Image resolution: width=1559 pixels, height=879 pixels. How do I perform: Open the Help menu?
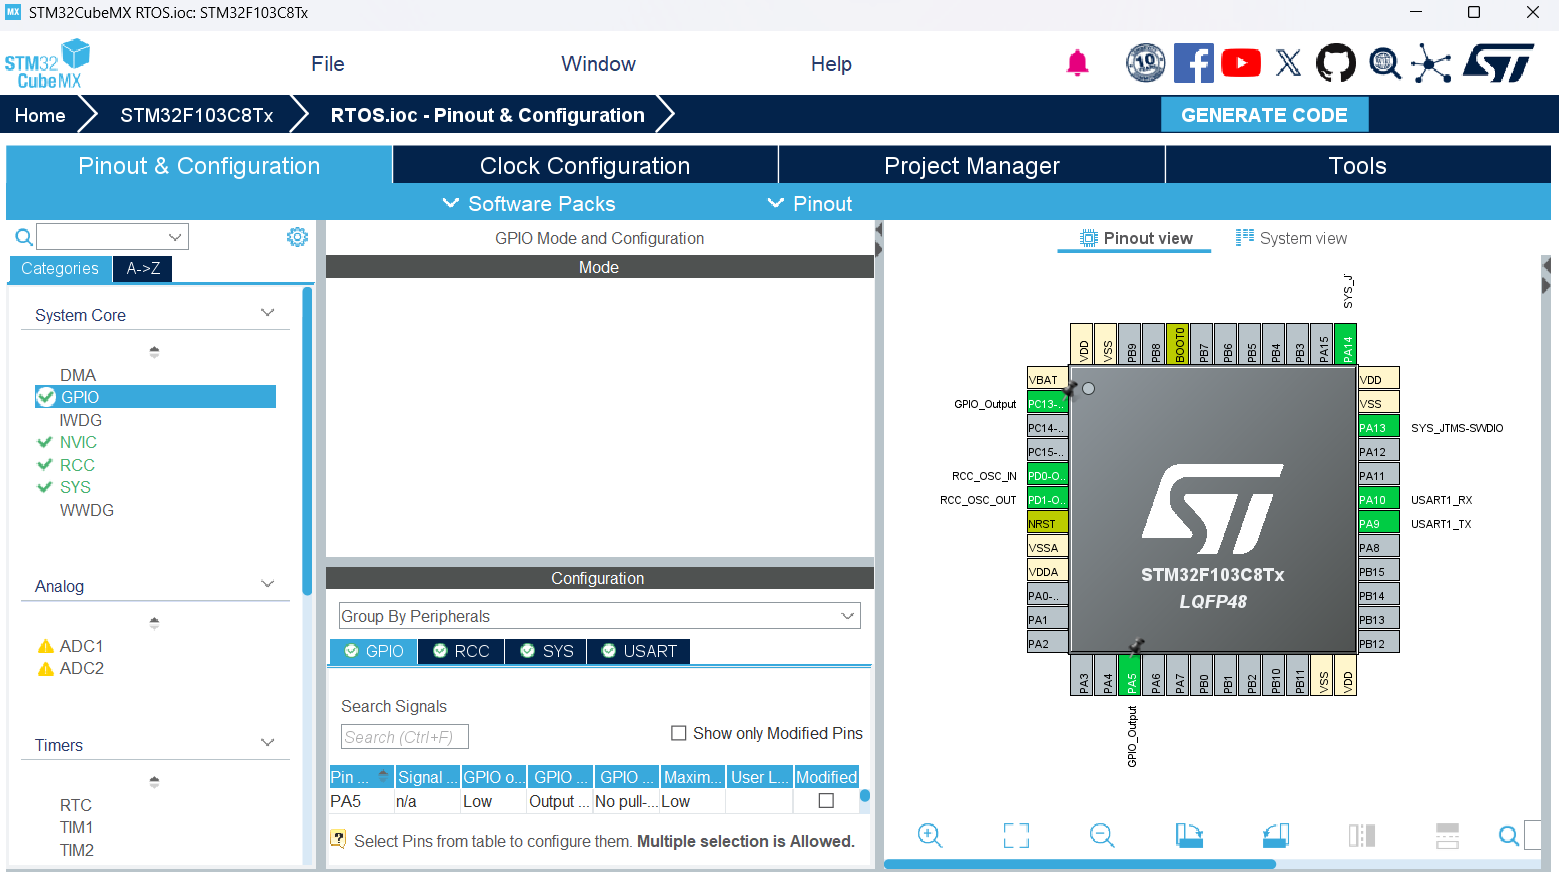click(x=831, y=64)
